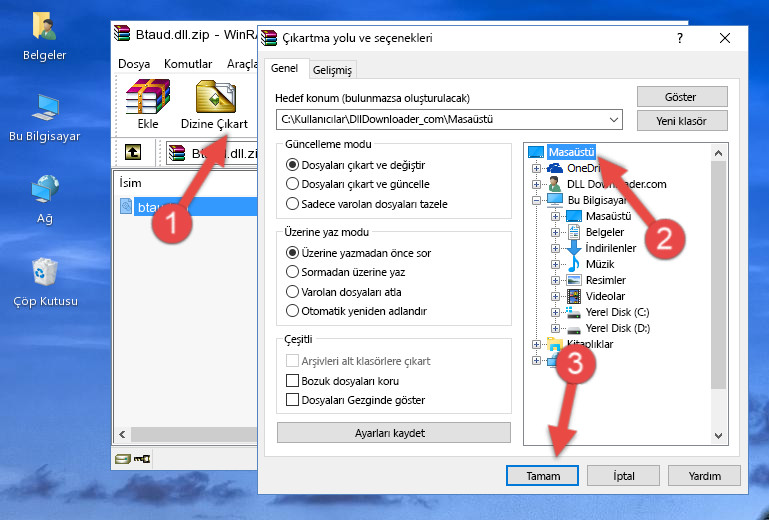Click the Yeni klasör button

tap(682, 121)
